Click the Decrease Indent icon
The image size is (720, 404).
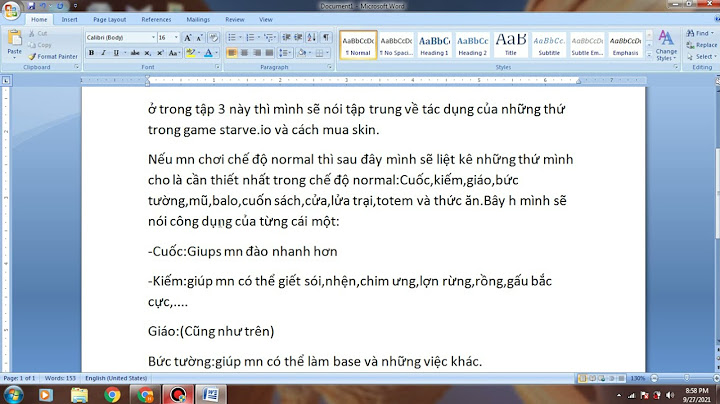[286, 38]
